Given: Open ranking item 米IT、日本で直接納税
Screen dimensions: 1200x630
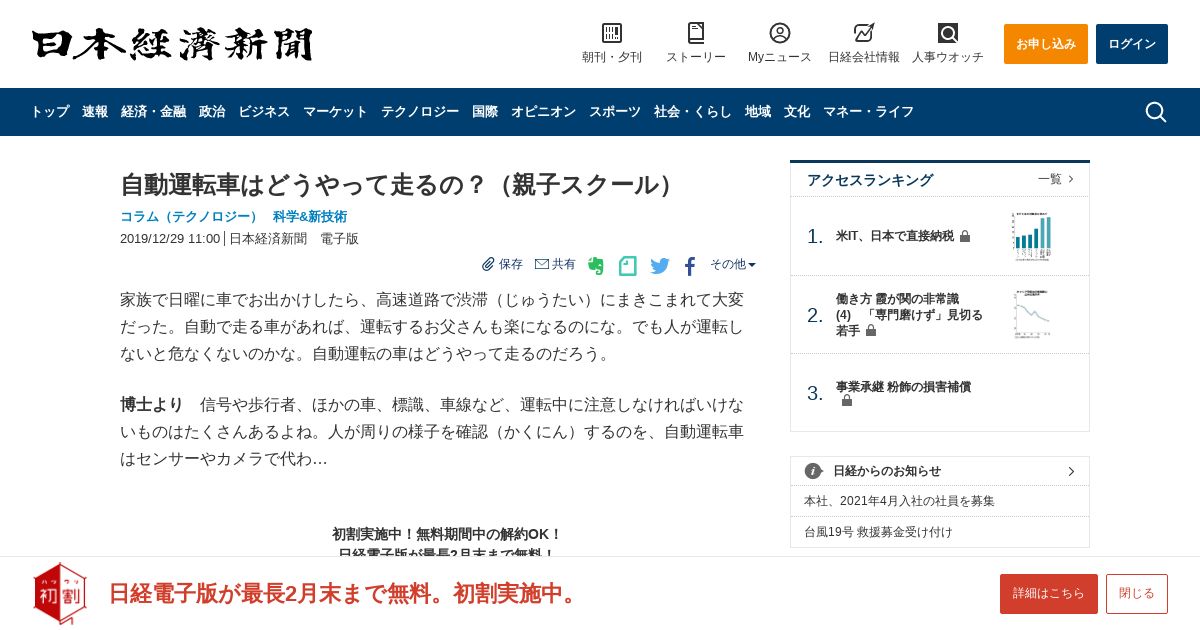Looking at the screenshot, I should click(895, 236).
